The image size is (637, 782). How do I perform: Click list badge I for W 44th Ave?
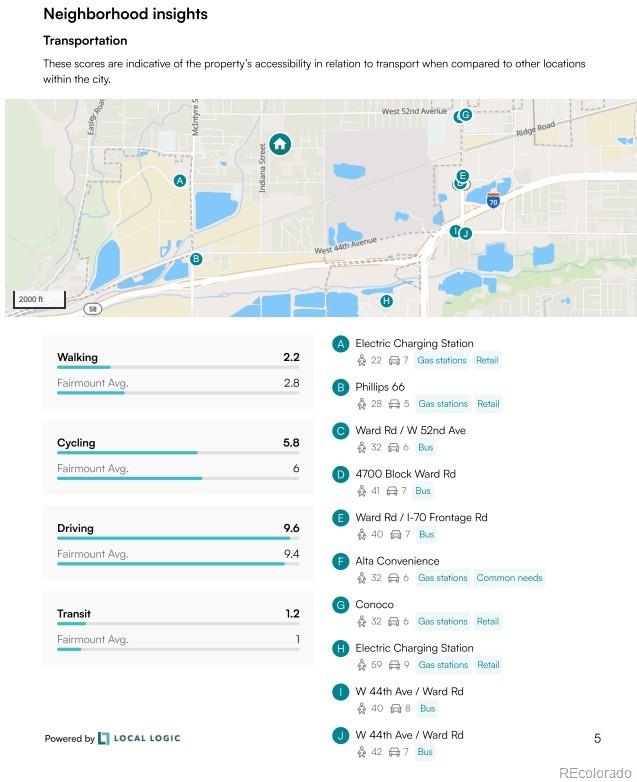(341, 692)
